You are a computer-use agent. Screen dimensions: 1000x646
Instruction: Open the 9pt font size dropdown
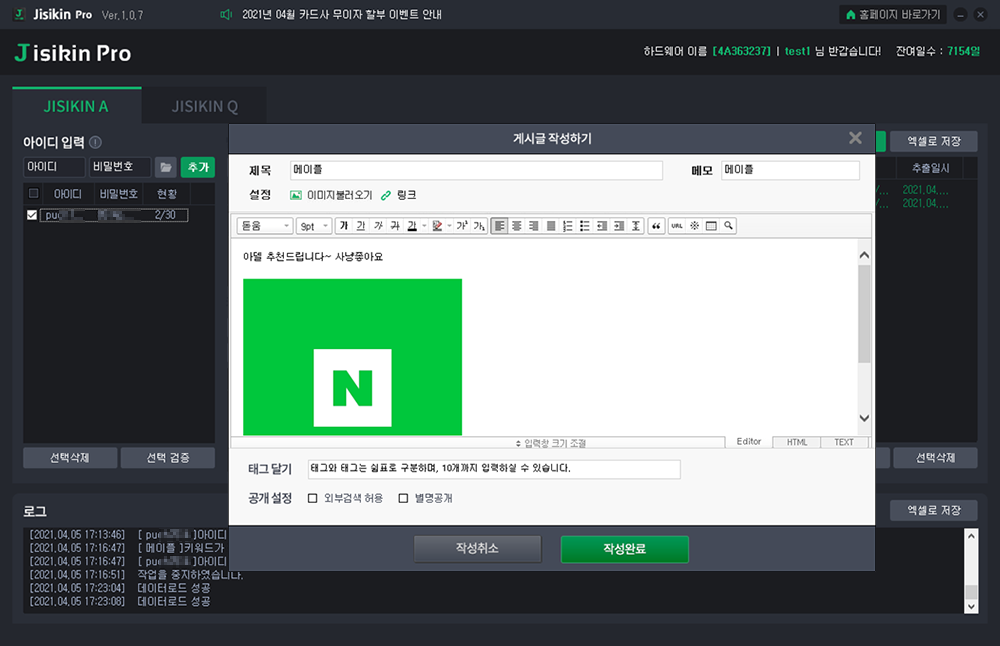click(314, 226)
